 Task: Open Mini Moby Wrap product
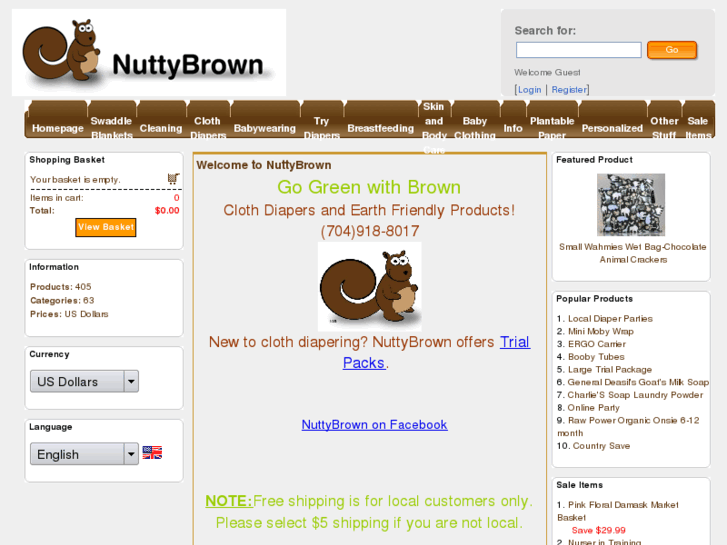click(601, 331)
